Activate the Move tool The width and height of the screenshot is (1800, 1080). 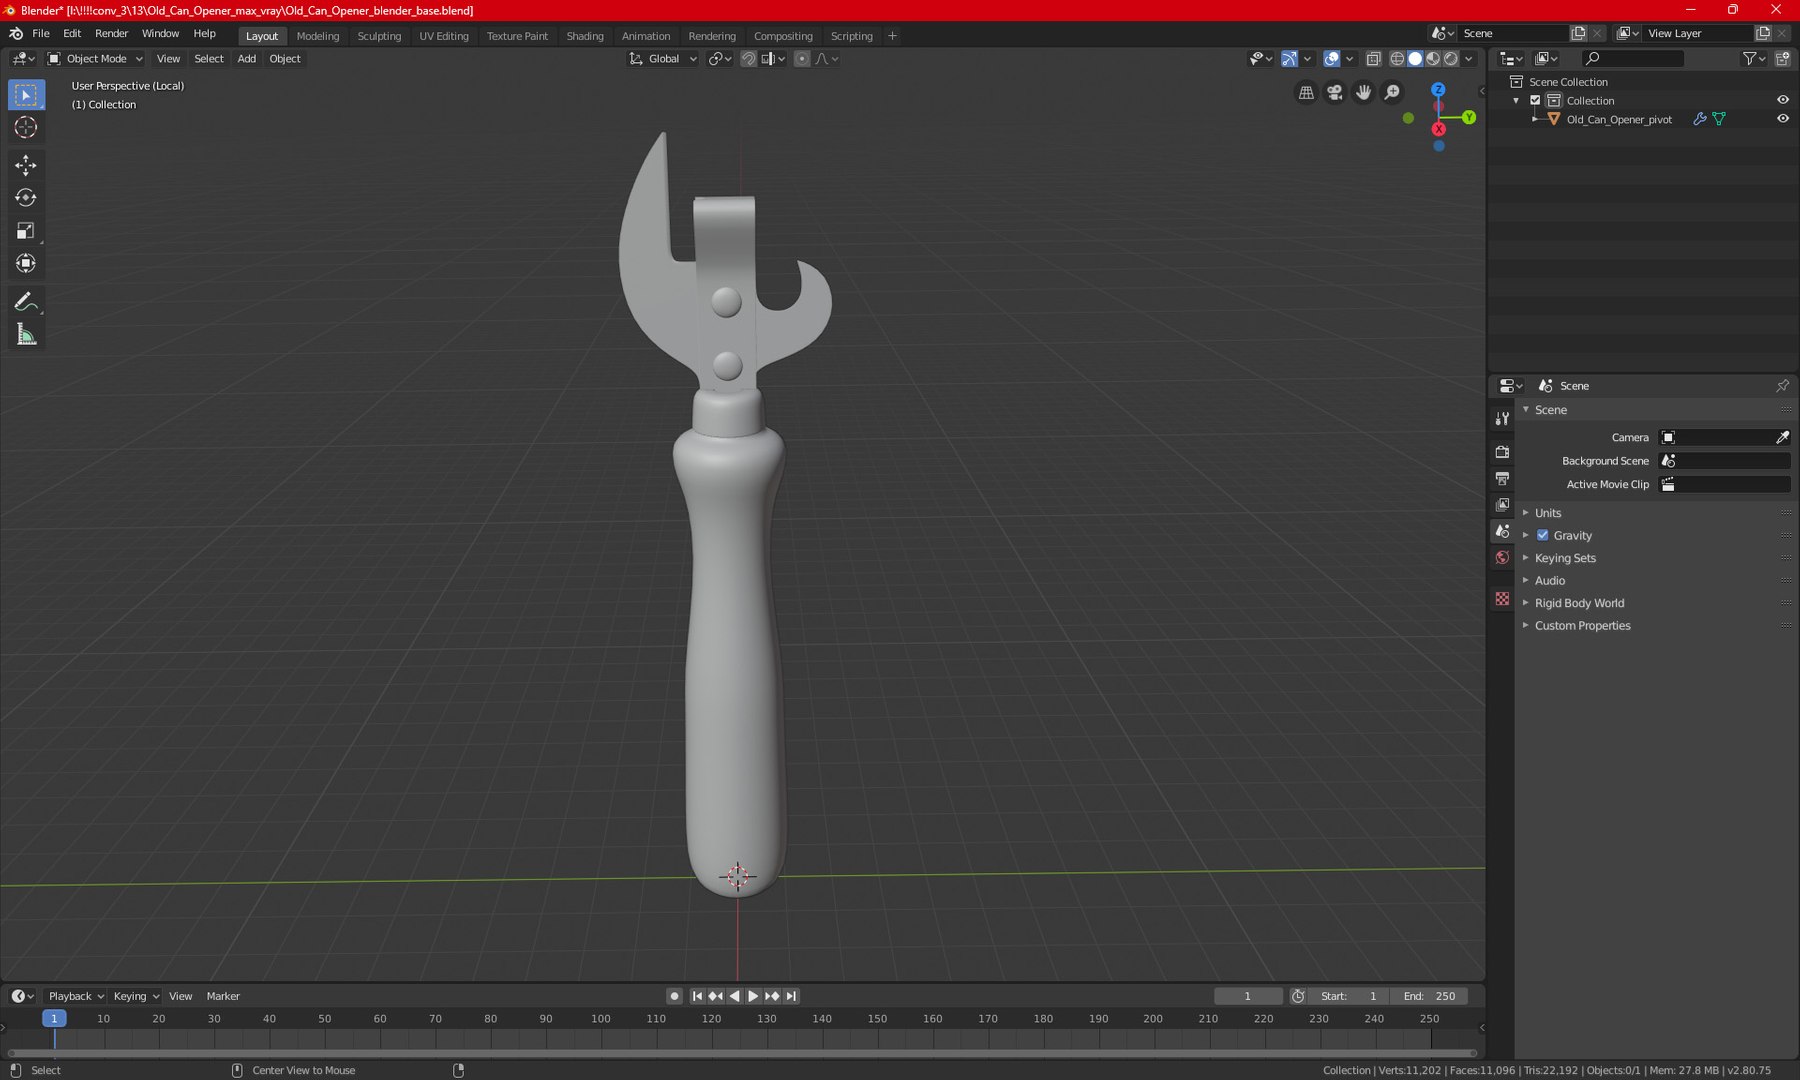coord(26,165)
